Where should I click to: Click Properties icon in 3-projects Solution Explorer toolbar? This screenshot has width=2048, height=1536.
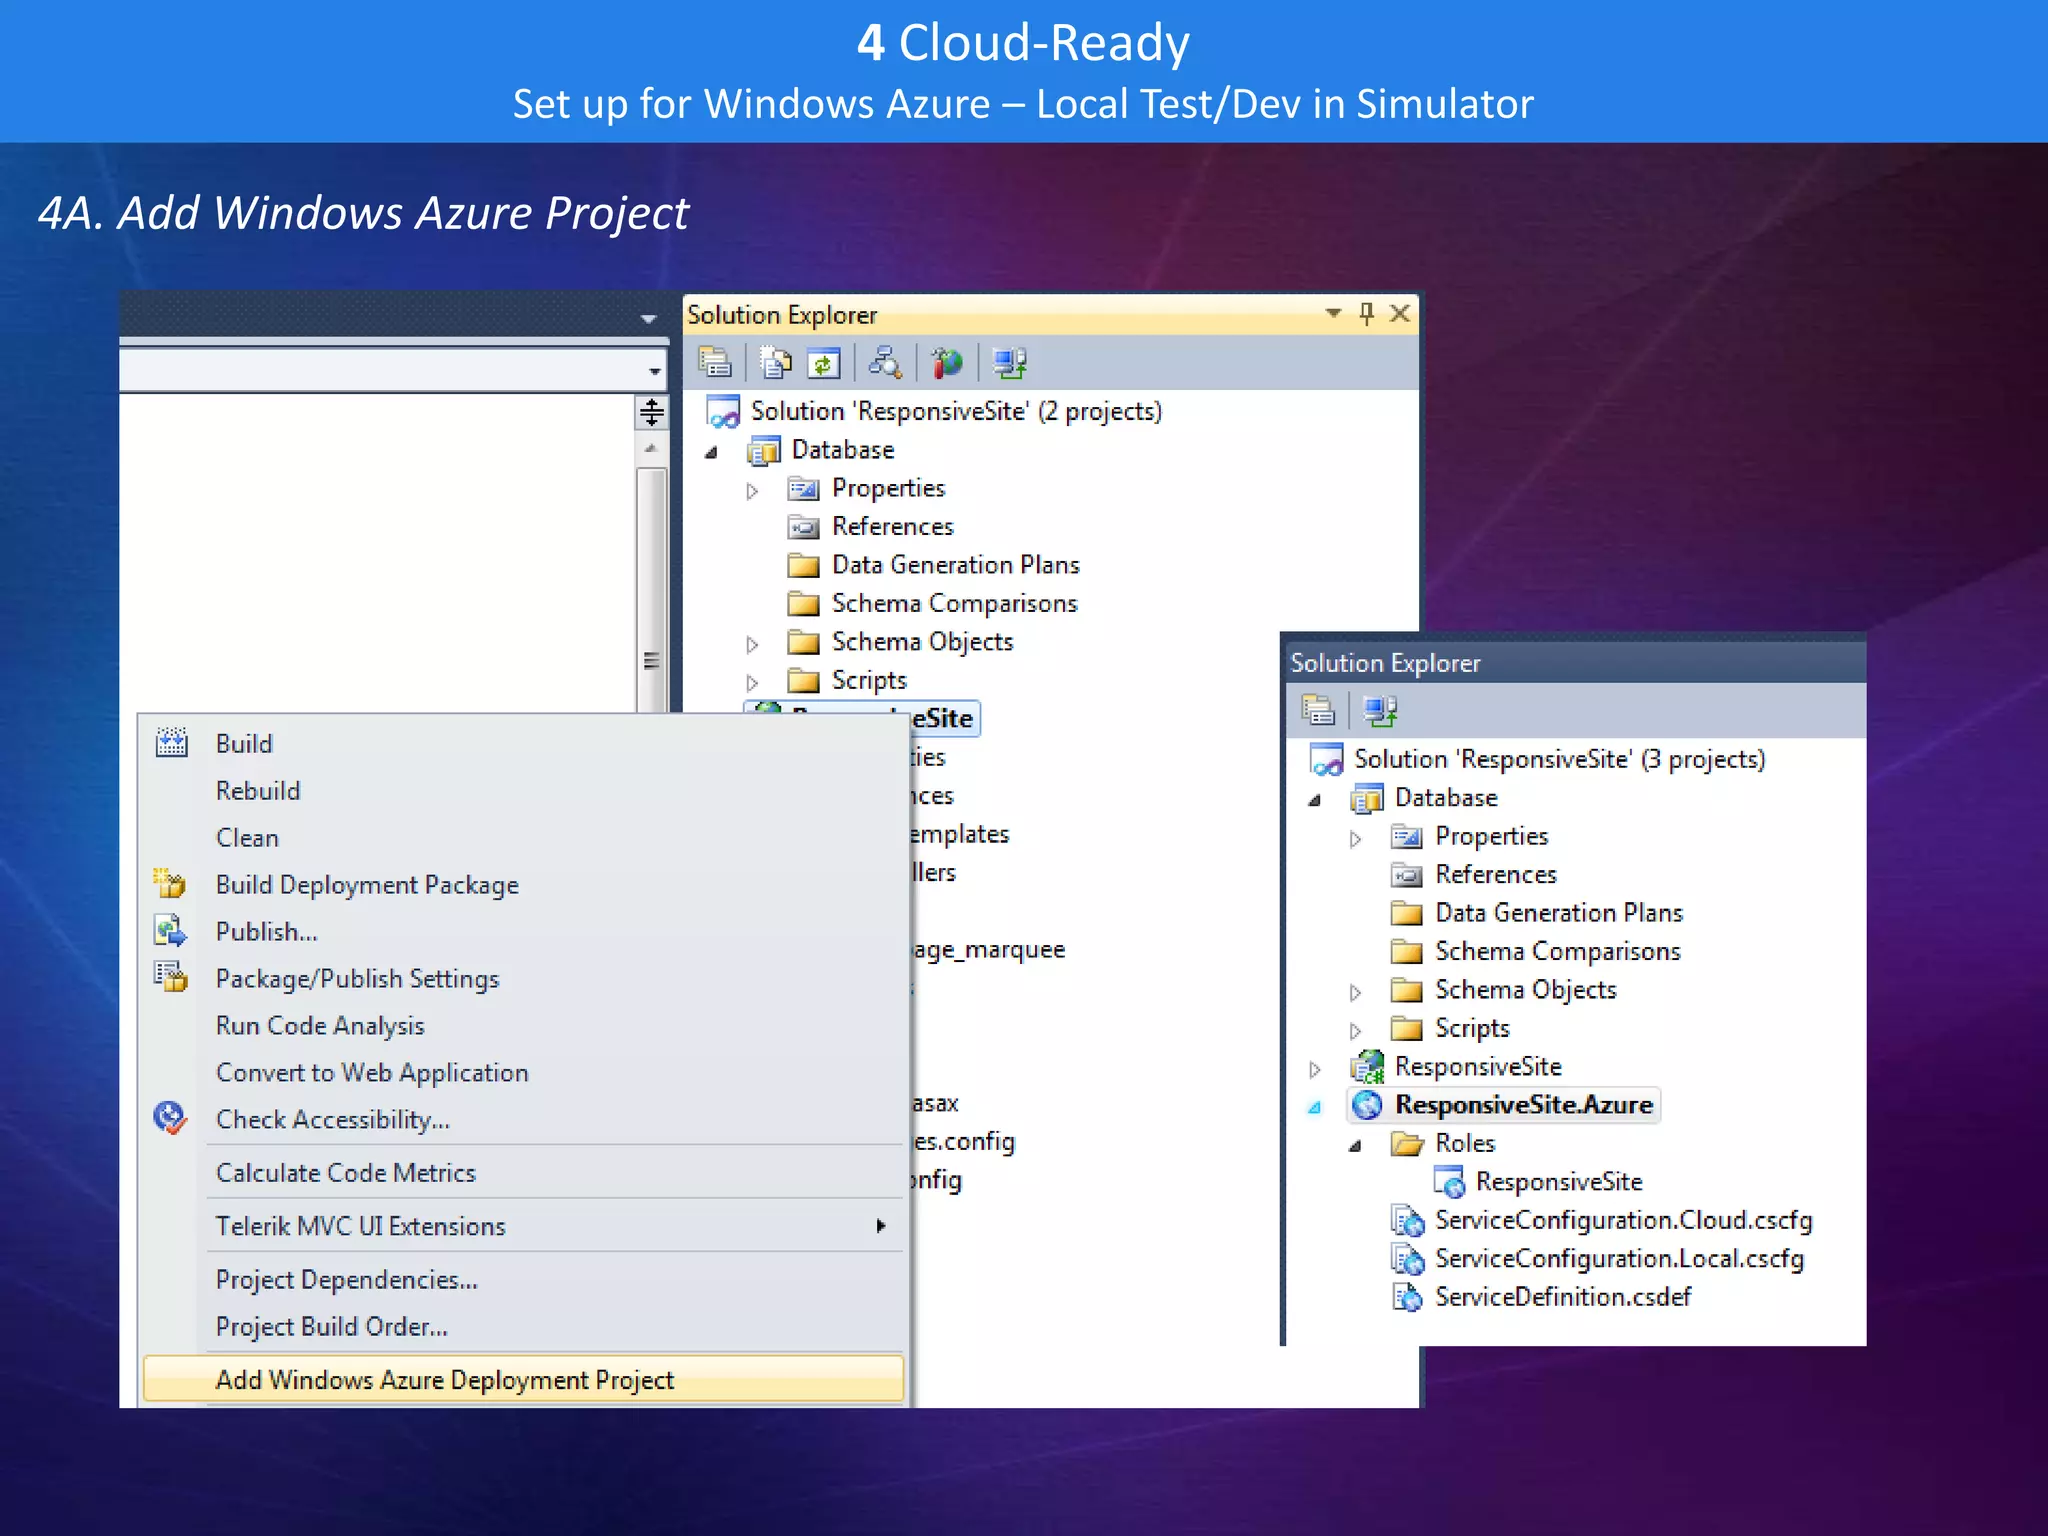click(1318, 710)
